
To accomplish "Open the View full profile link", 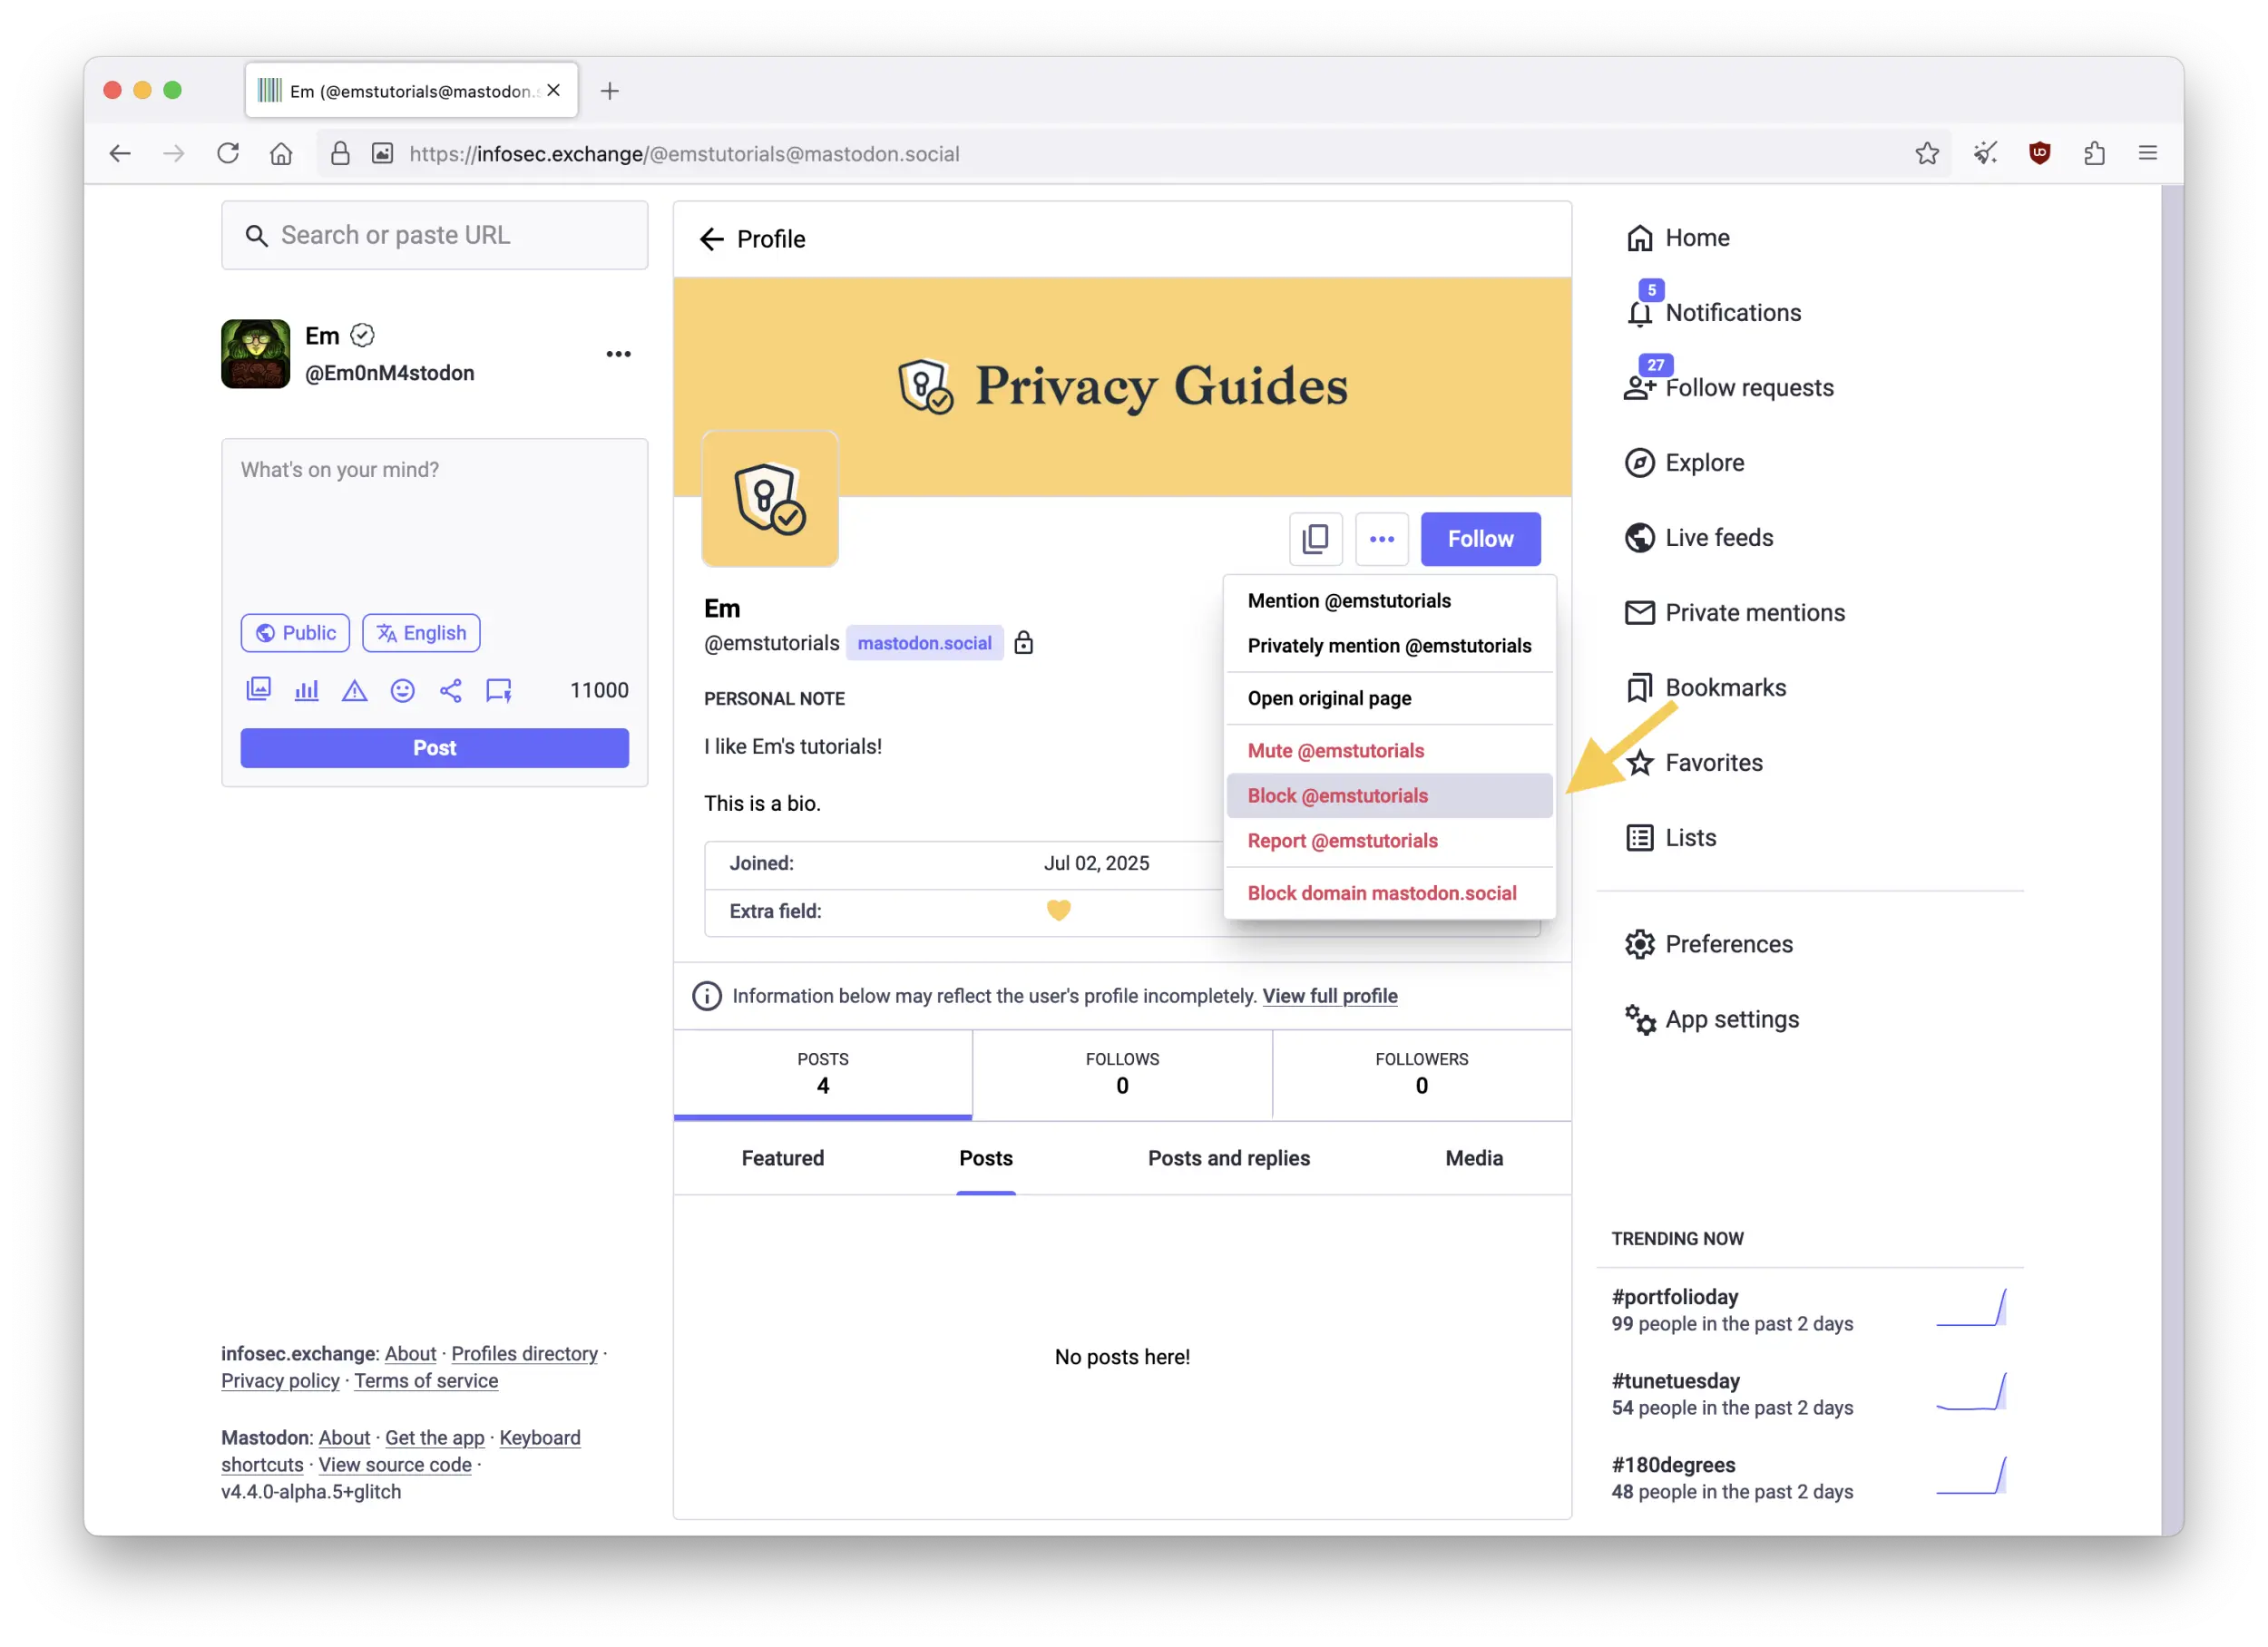I will point(1330,996).
